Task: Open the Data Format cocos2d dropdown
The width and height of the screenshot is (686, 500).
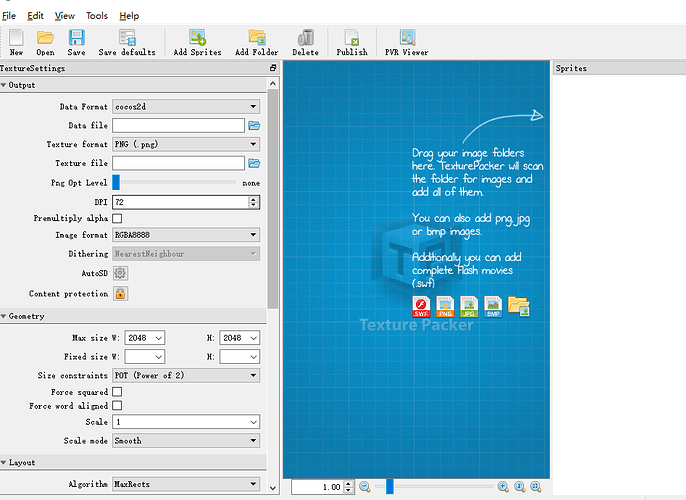Action: tap(186, 106)
